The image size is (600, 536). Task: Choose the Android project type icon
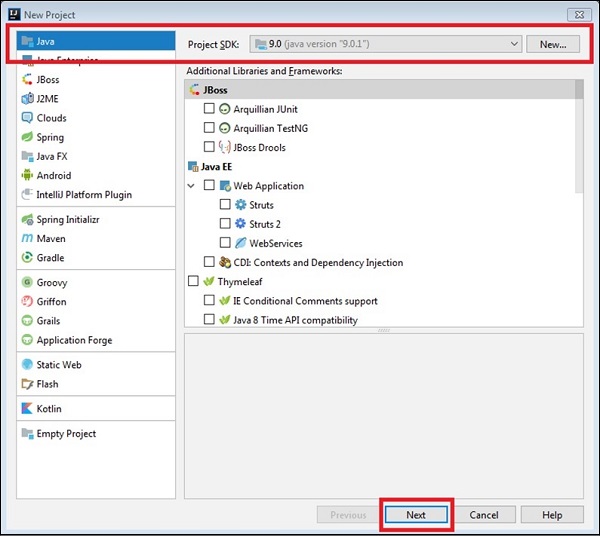tap(27, 176)
